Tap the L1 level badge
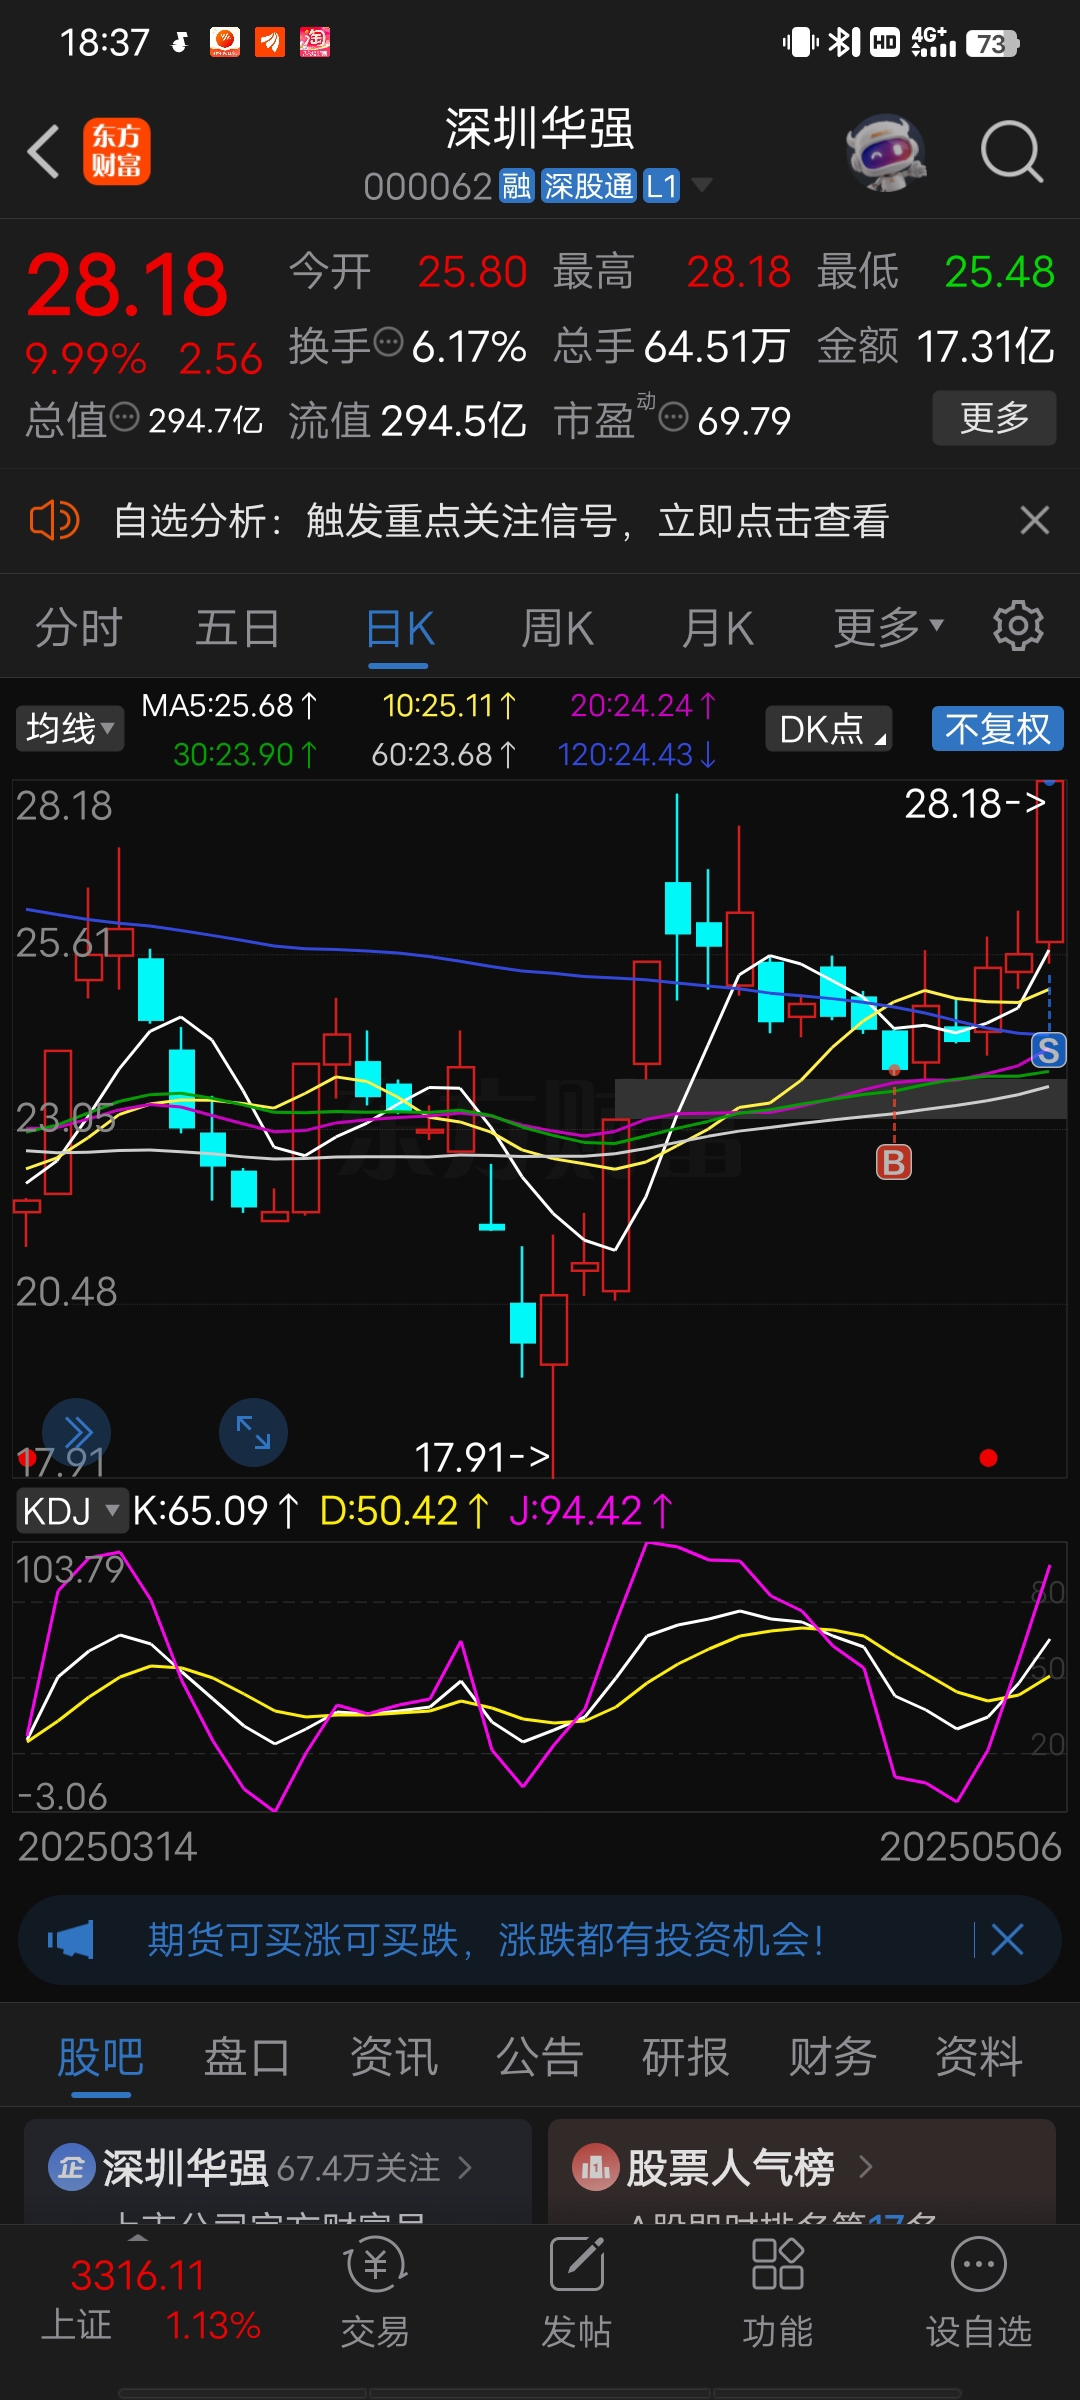Viewport: 1080px width, 2400px height. [661, 186]
